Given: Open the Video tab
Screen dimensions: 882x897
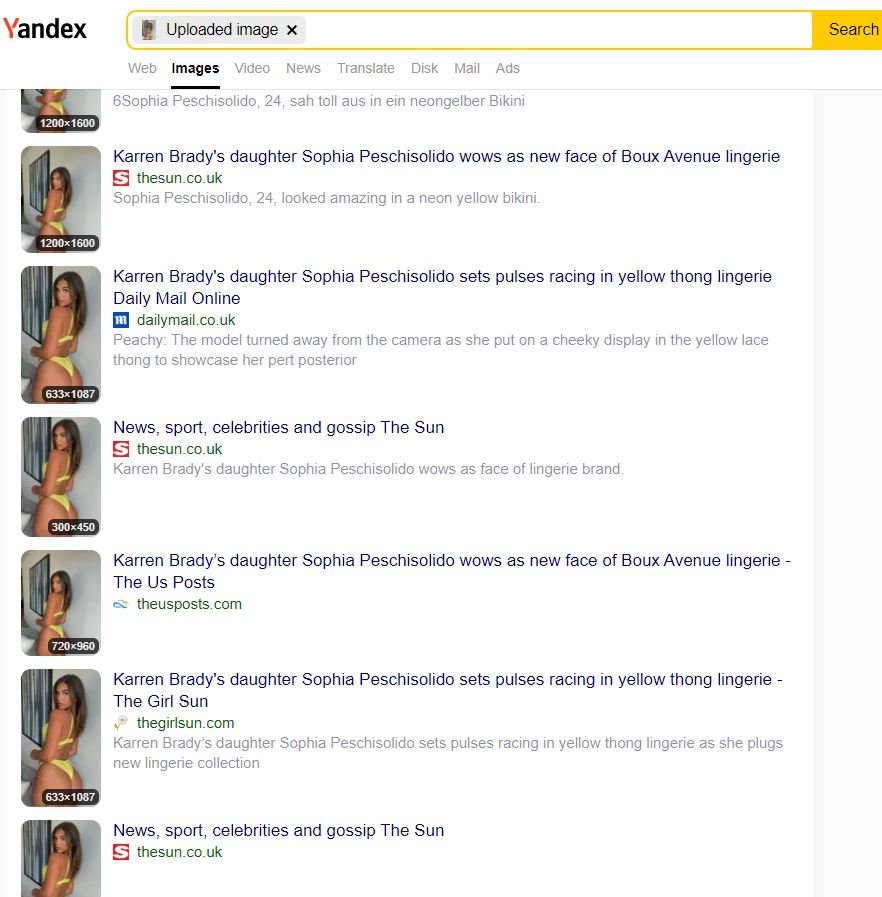Looking at the screenshot, I should 252,68.
